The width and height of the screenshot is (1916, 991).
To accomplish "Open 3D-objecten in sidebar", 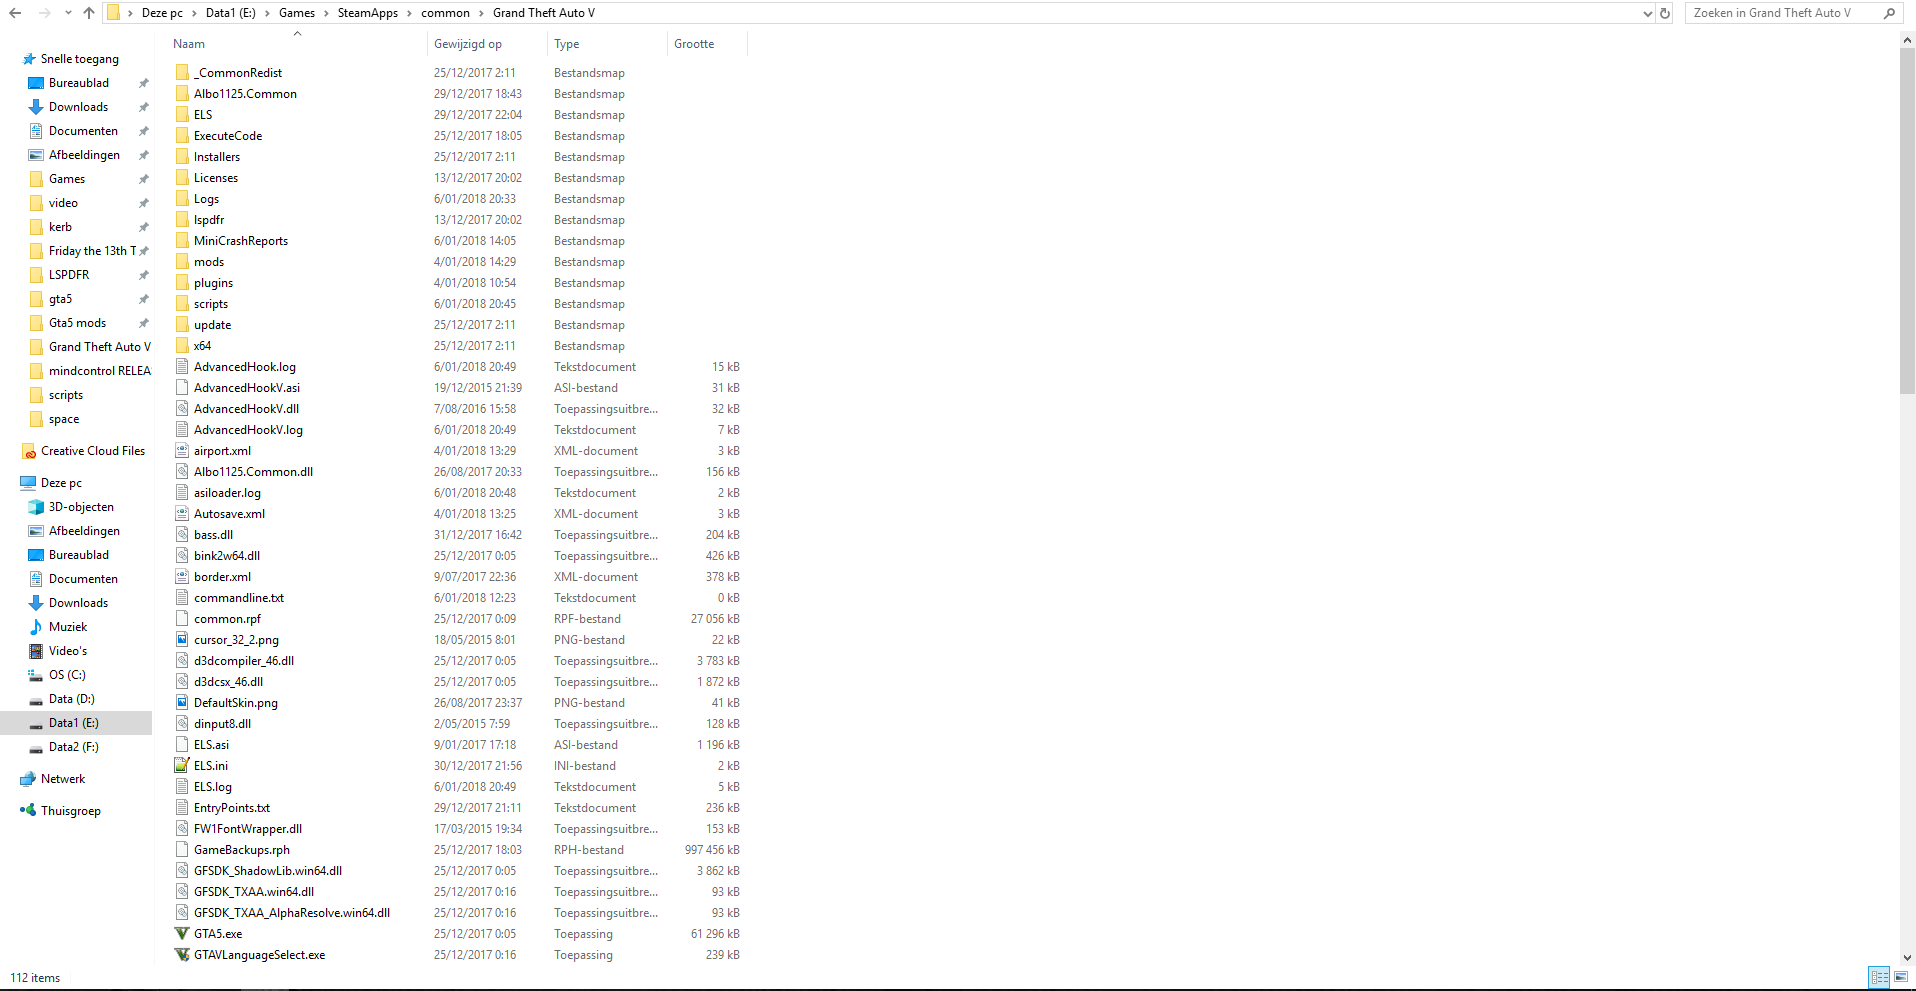I will pos(81,507).
